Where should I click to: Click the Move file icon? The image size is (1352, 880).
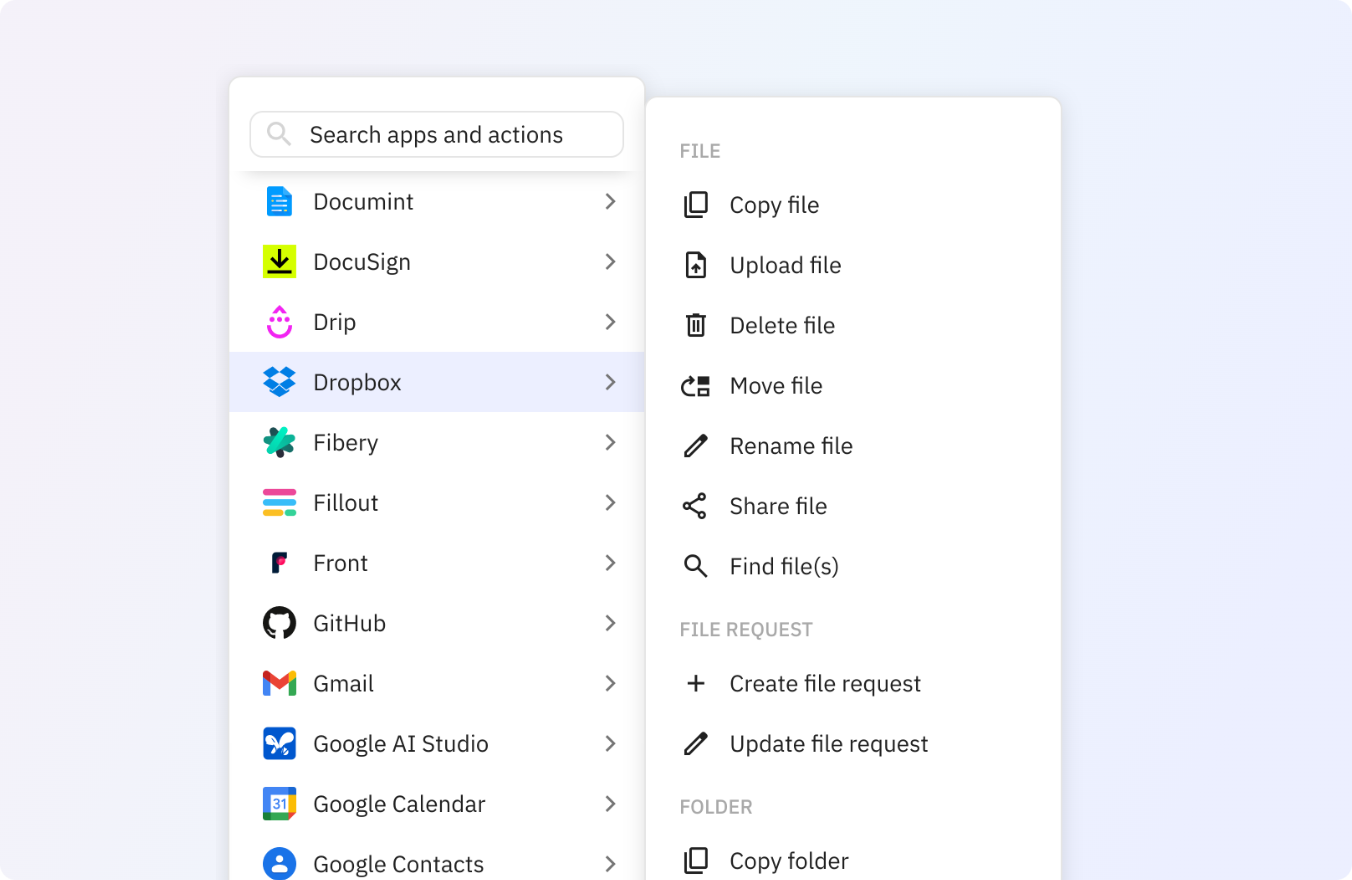click(695, 386)
